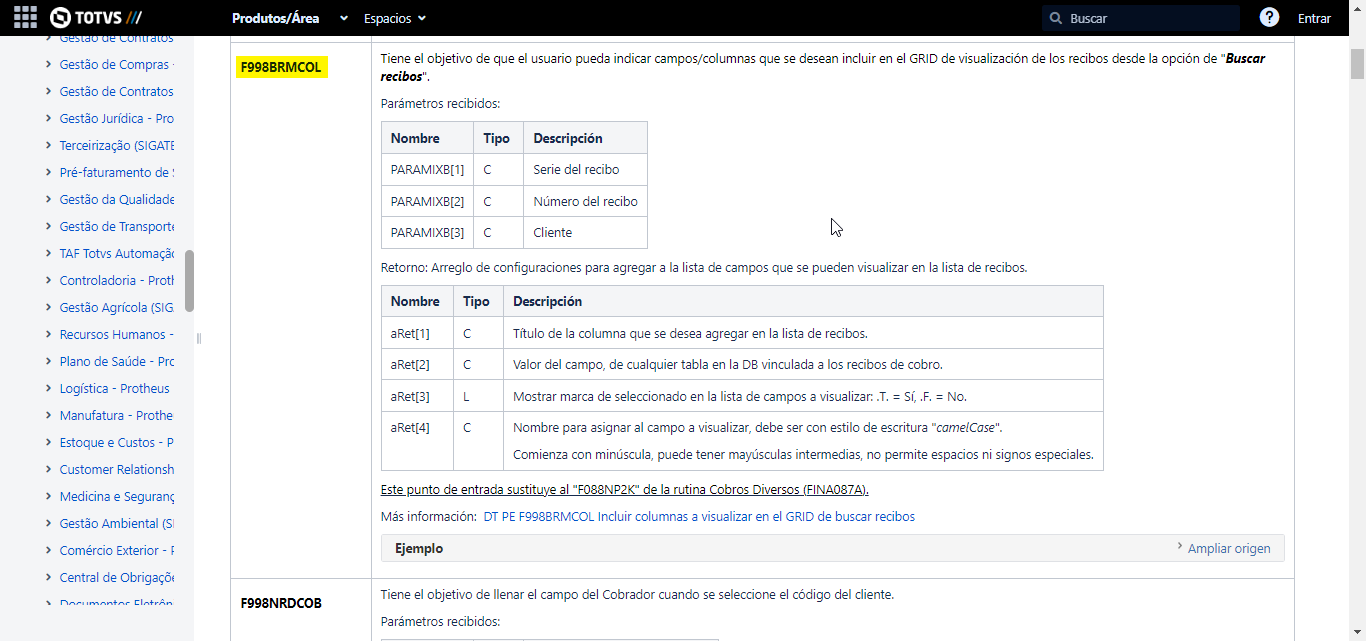This screenshot has height=641, width=1366.
Task: Click the search magnifier icon
Action: coord(1056,18)
